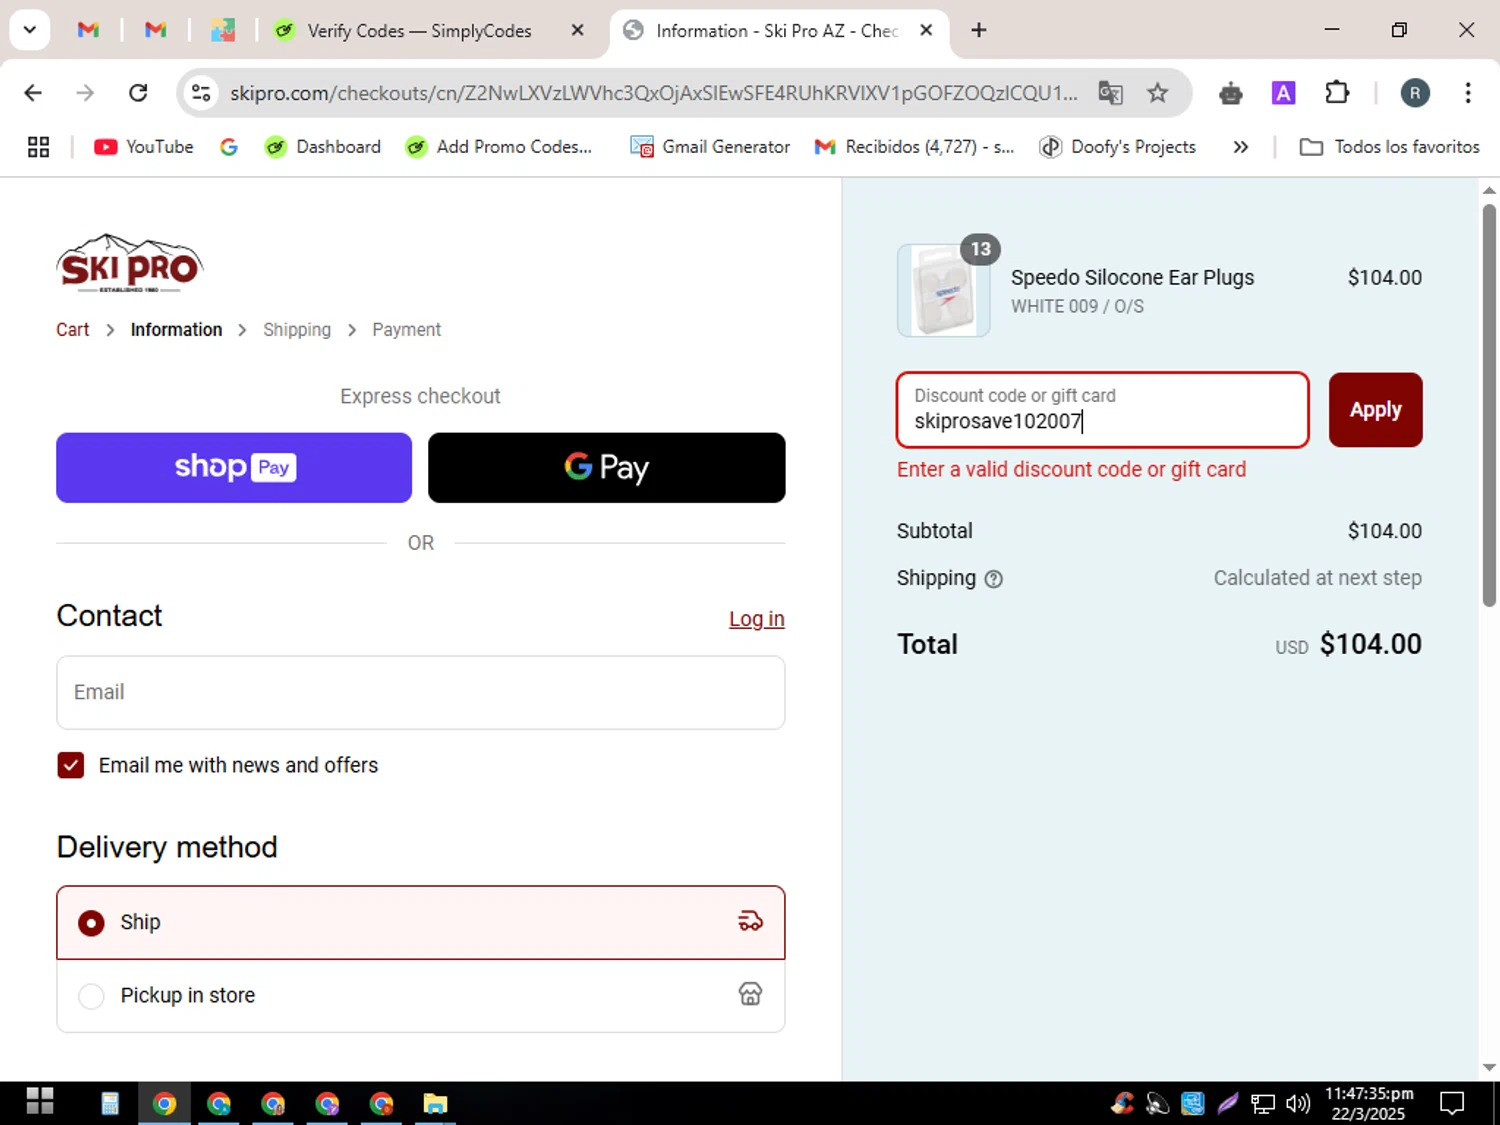Open volume control in system tray
1500x1125 pixels.
1298,1104
